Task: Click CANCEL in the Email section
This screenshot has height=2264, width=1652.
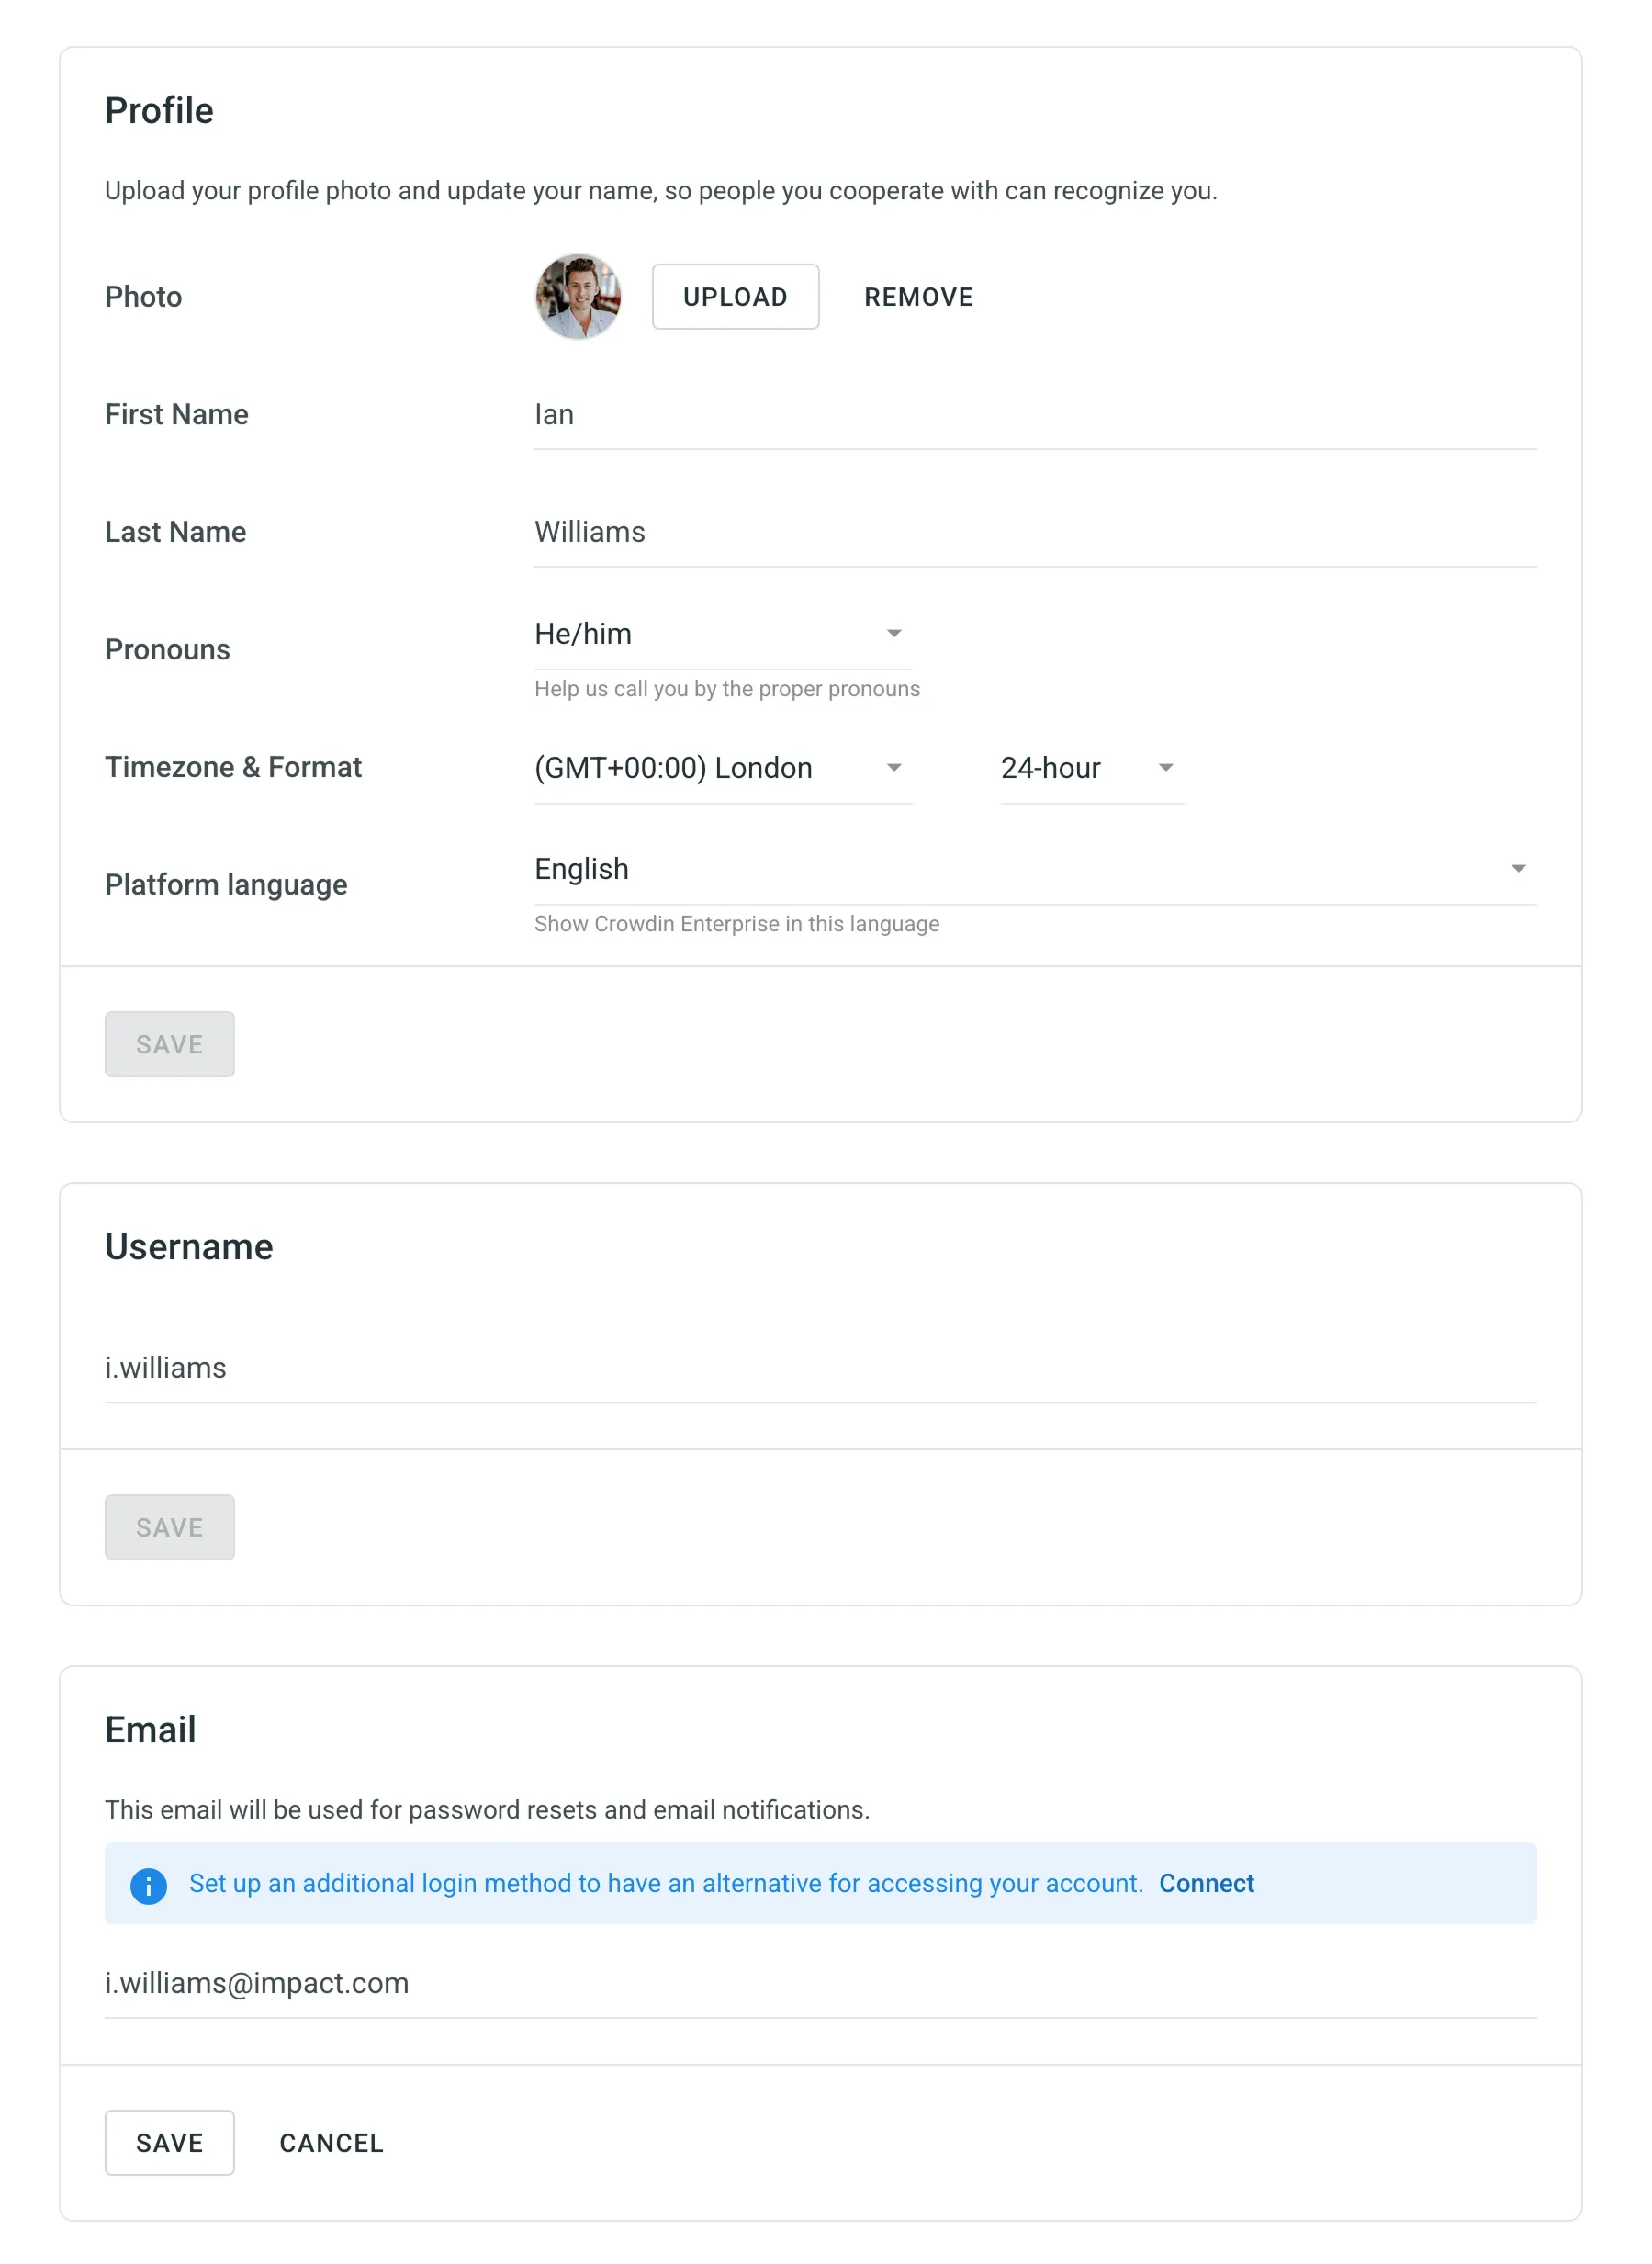Action: 331,2143
